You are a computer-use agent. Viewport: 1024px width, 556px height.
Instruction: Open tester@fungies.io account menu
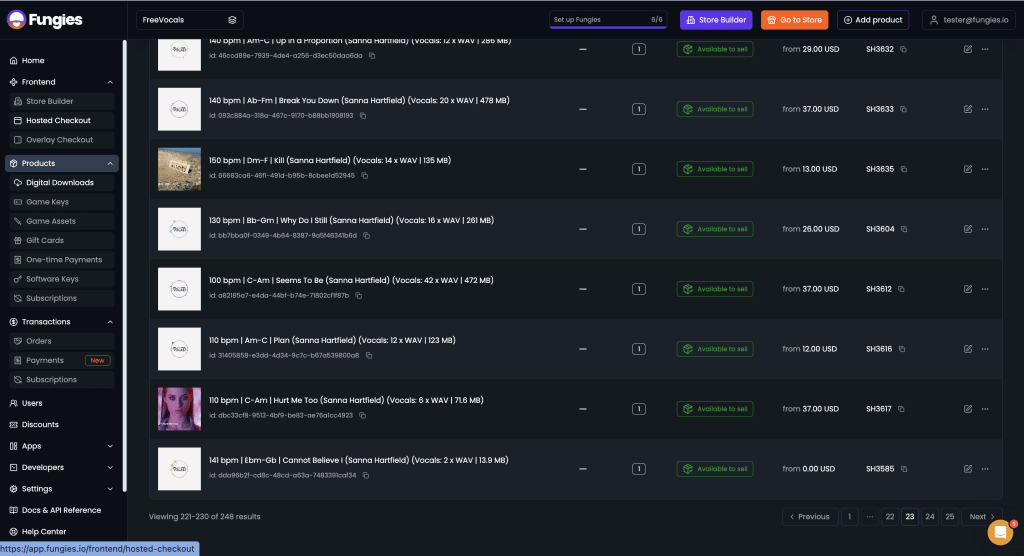pyautogui.click(x=968, y=20)
